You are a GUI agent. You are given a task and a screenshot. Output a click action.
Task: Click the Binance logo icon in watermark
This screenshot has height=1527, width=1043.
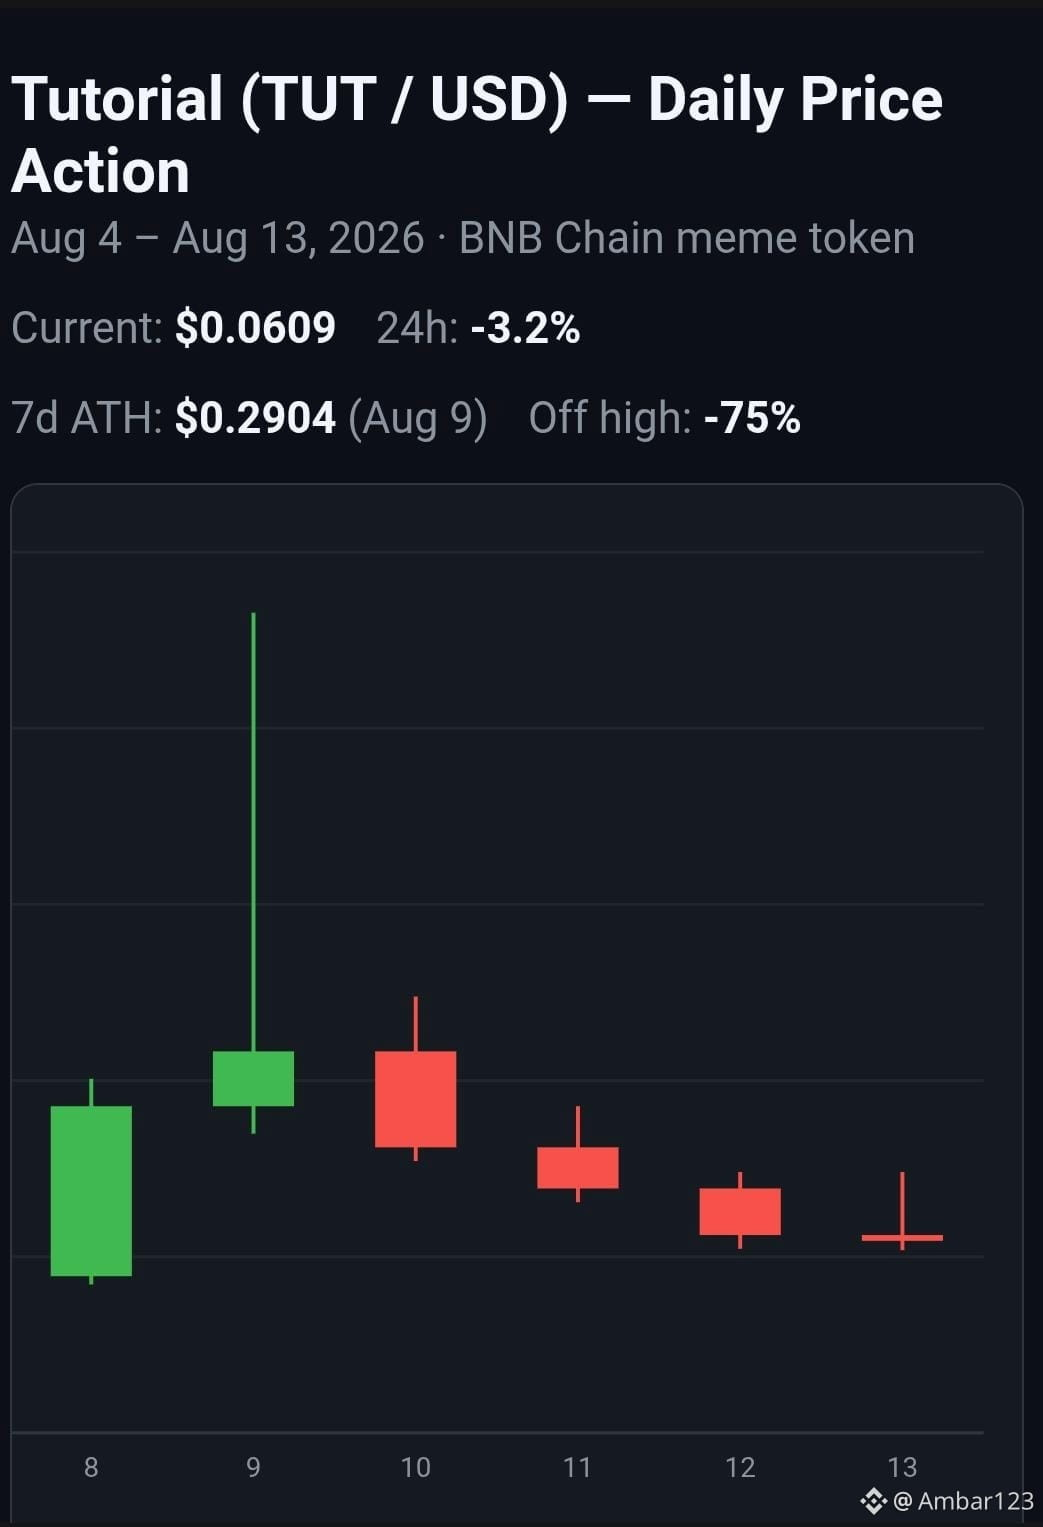click(873, 1500)
